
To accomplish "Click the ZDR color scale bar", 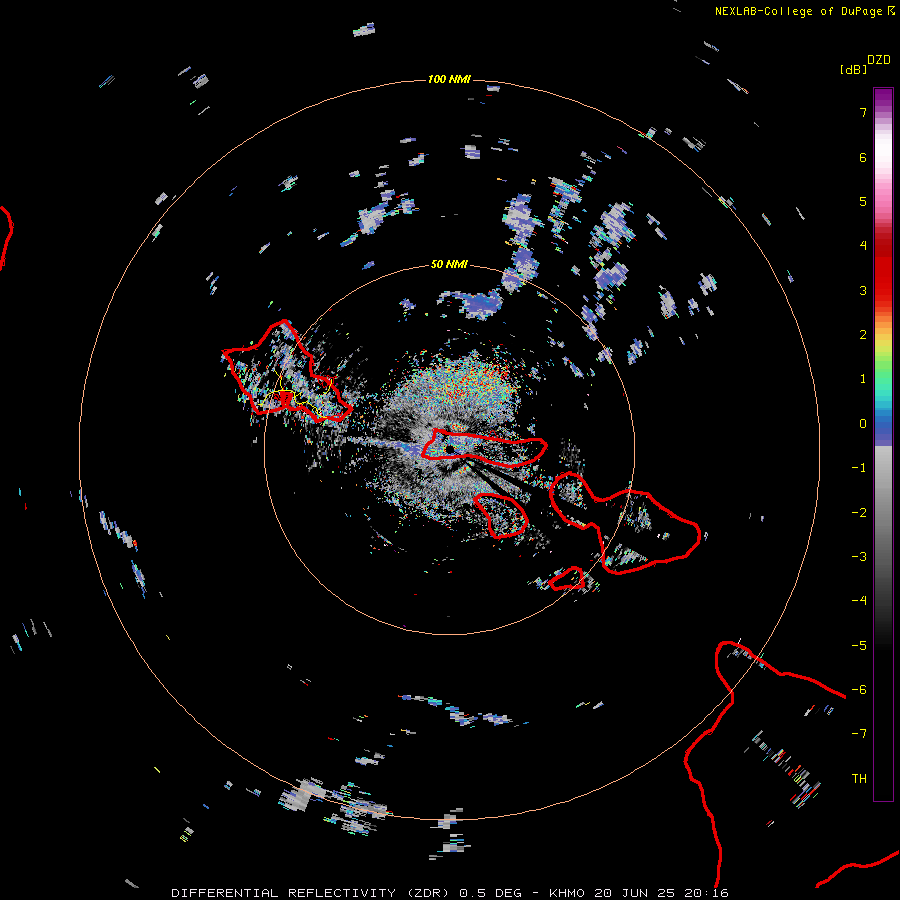I will coord(883,444).
